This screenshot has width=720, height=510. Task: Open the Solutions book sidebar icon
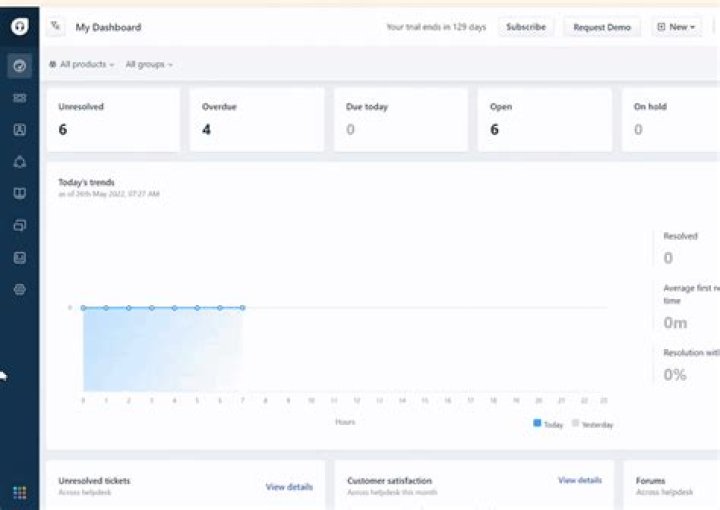tap(19, 193)
